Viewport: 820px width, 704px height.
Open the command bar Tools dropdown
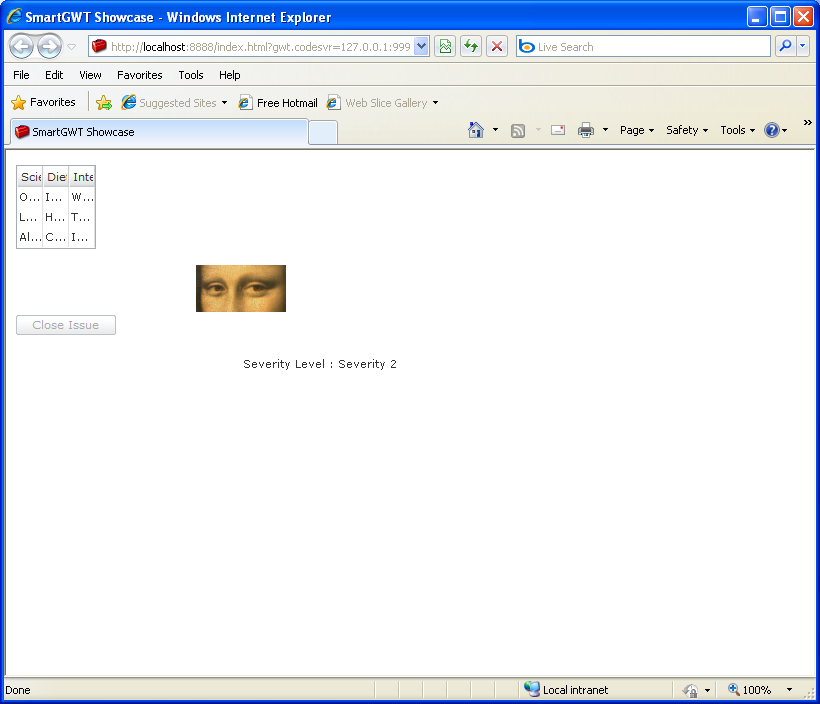point(737,130)
